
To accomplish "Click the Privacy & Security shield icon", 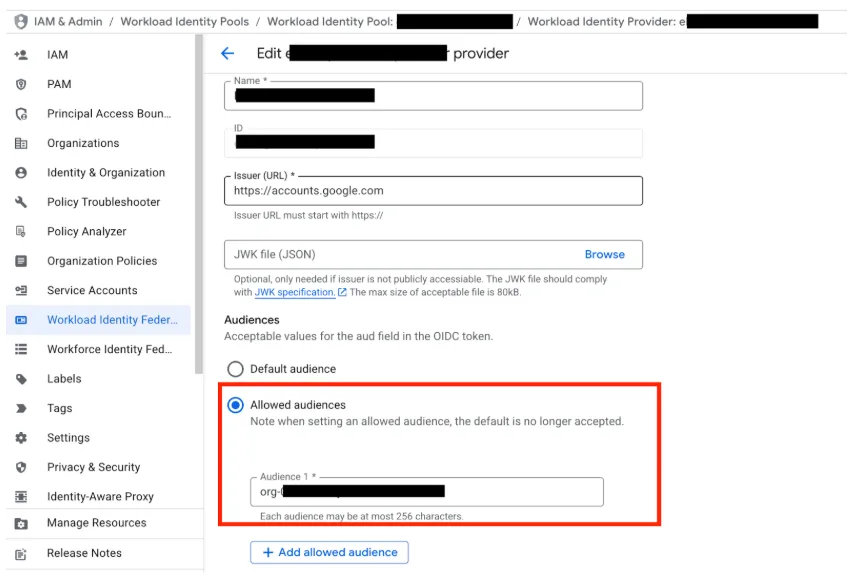I will click(21, 467).
